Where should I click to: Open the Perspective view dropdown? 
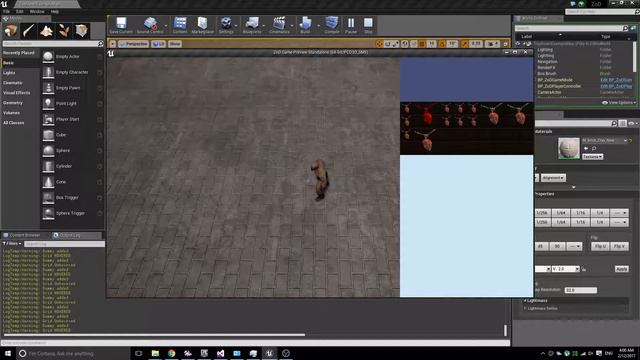click(133, 44)
